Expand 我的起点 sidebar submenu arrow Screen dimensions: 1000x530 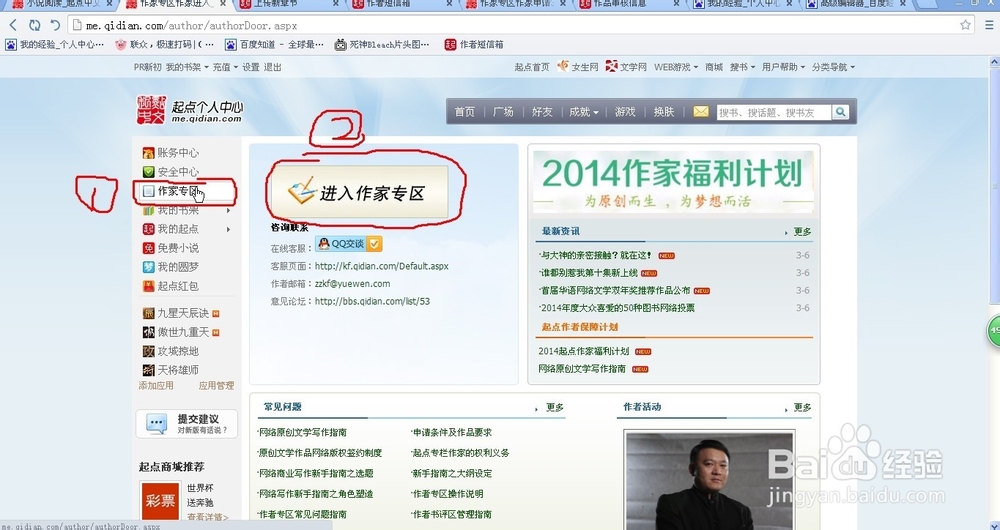pyautogui.click(x=228, y=229)
